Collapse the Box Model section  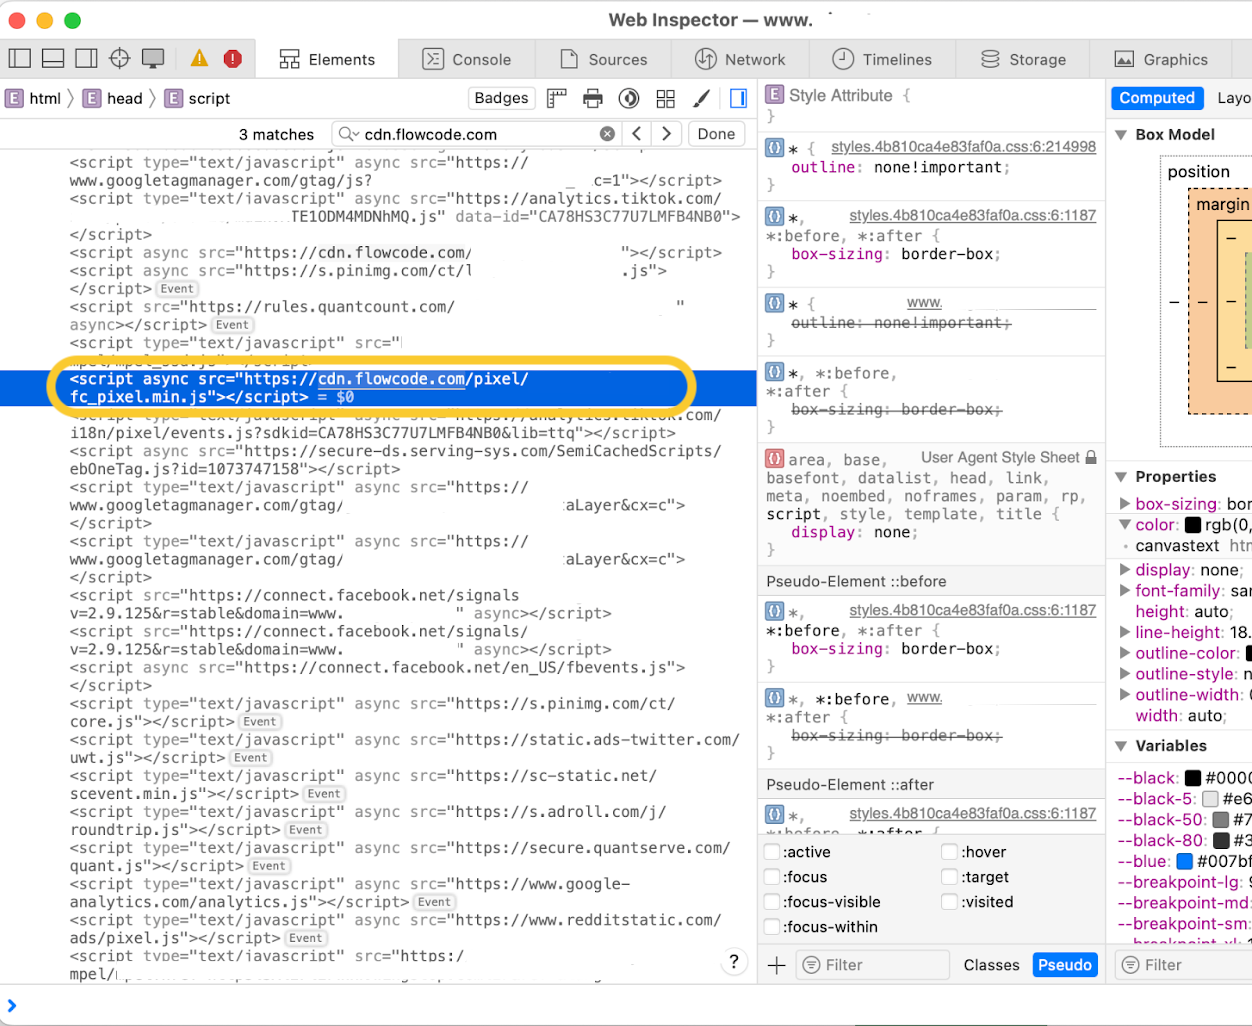[1120, 134]
